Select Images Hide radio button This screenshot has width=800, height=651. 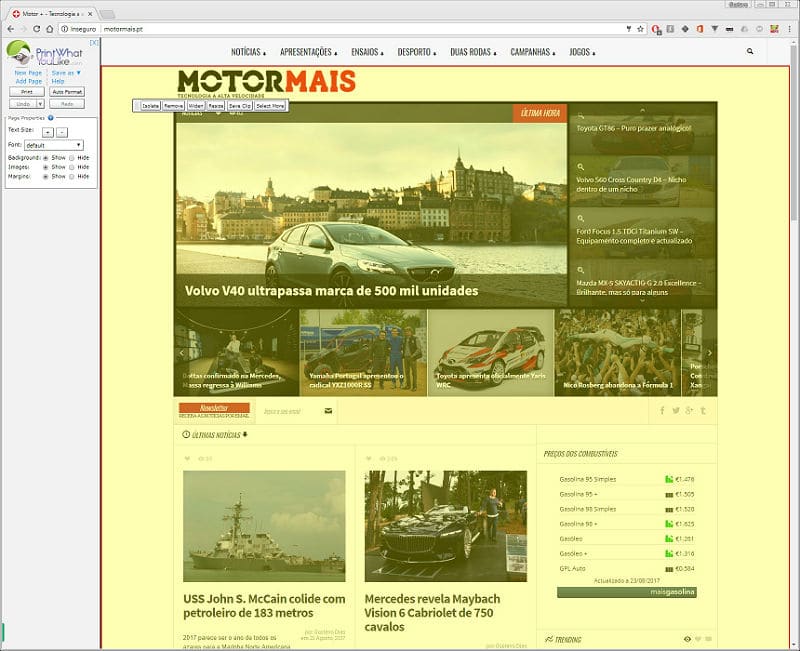pyautogui.click(x=71, y=167)
